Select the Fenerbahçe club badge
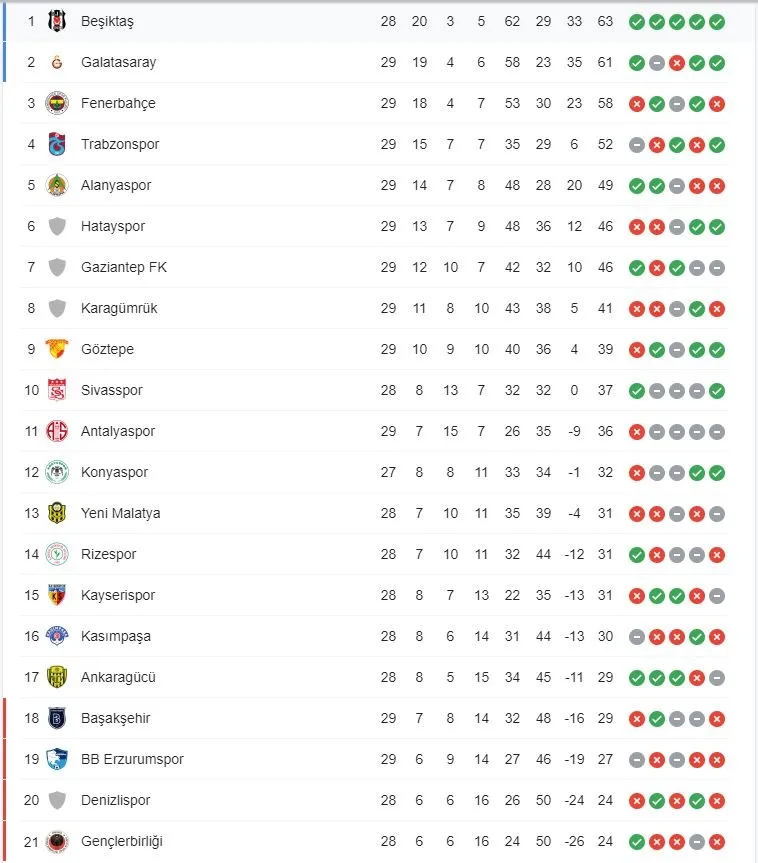 57,103
